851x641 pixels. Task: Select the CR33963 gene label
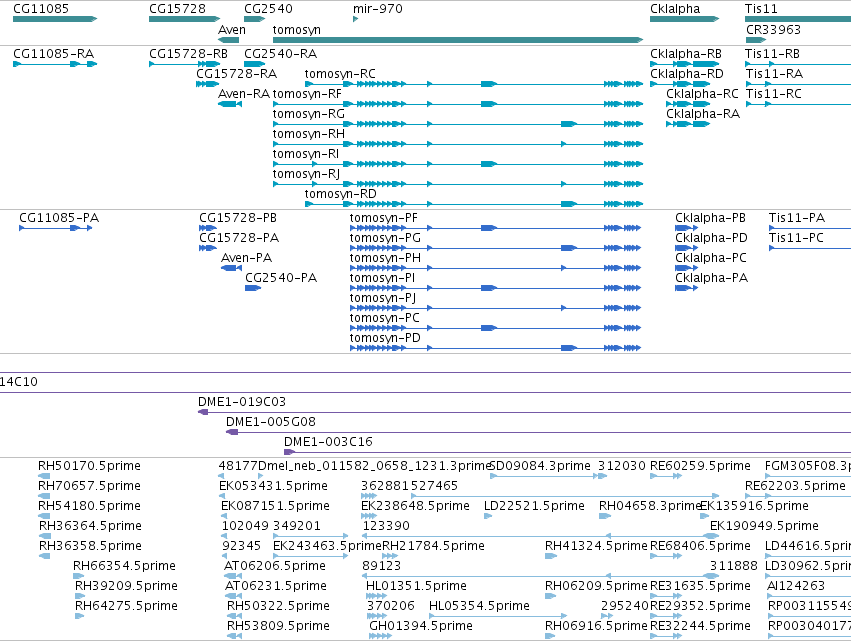tap(773, 30)
